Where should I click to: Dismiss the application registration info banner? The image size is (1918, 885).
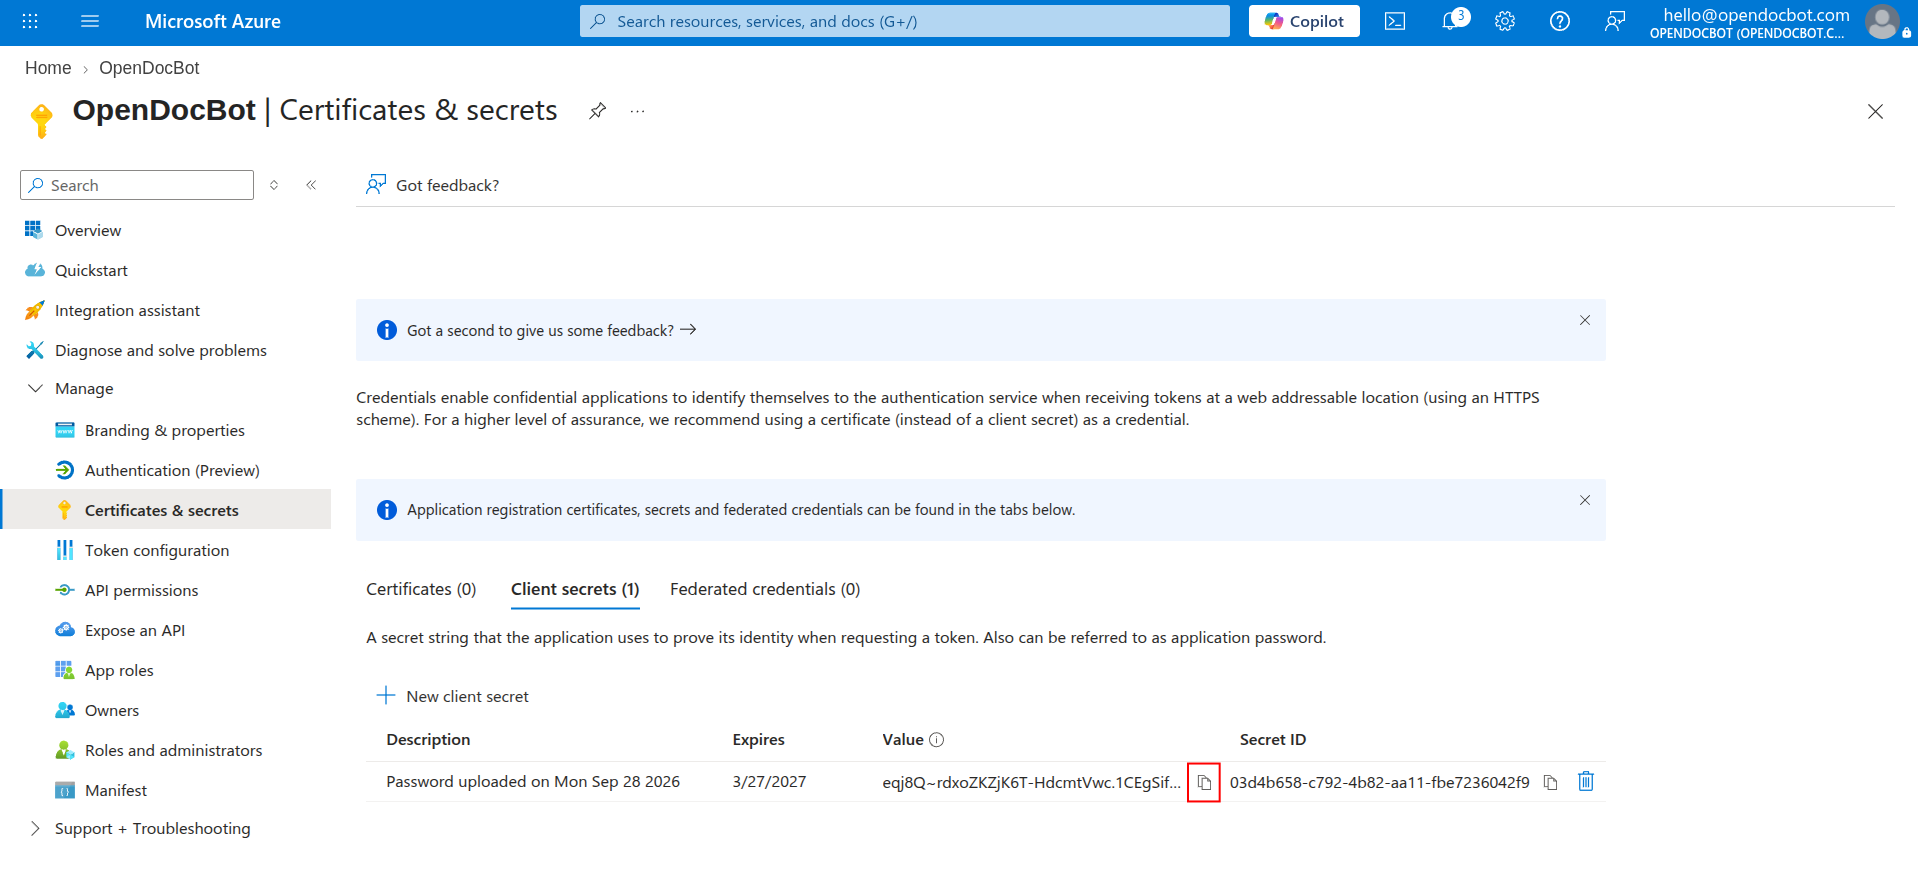tap(1585, 500)
